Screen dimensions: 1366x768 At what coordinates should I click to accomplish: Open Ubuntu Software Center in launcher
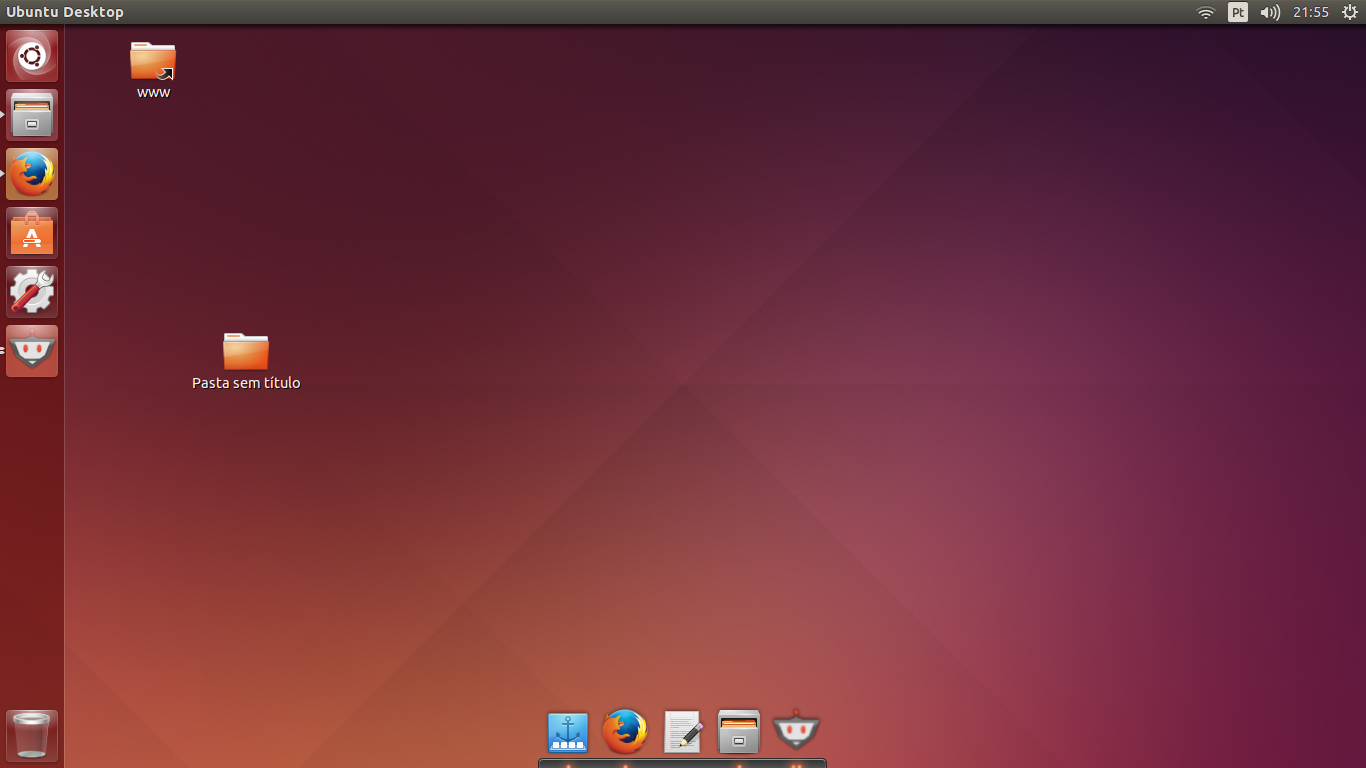[x=32, y=233]
